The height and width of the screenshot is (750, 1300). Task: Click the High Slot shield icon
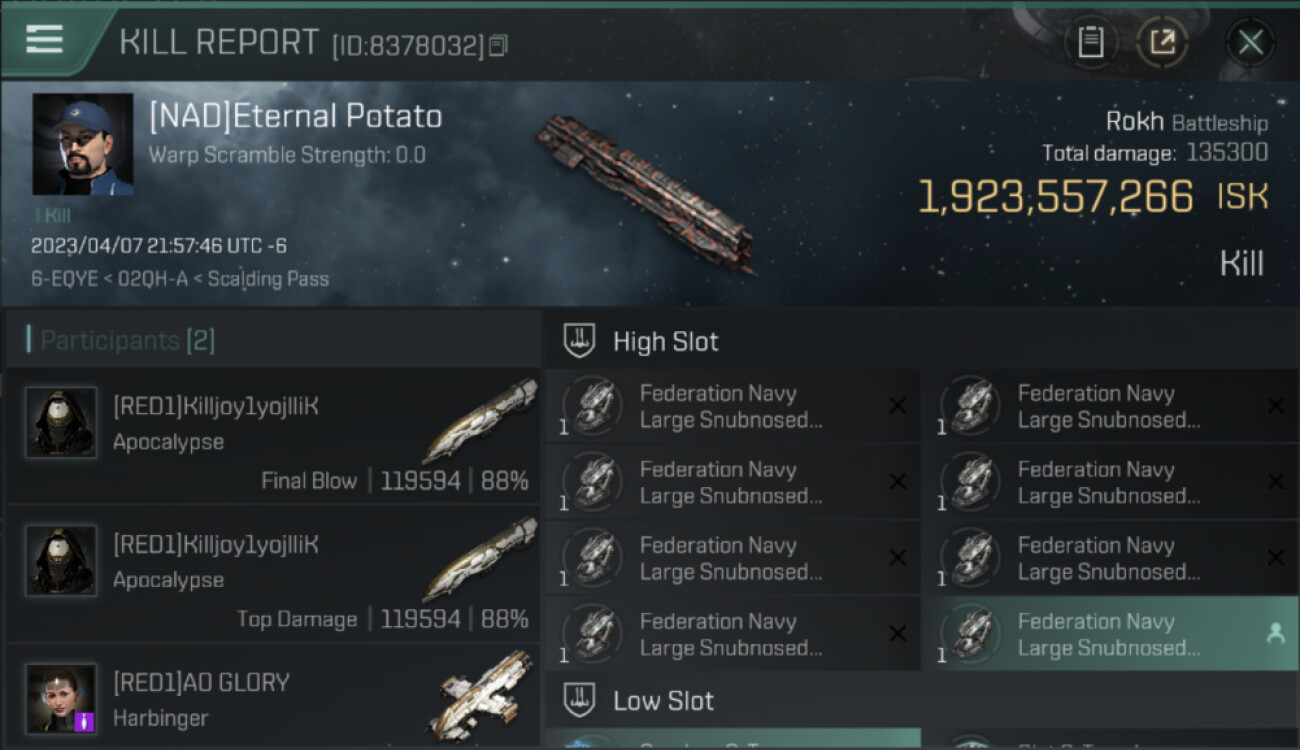[x=579, y=341]
